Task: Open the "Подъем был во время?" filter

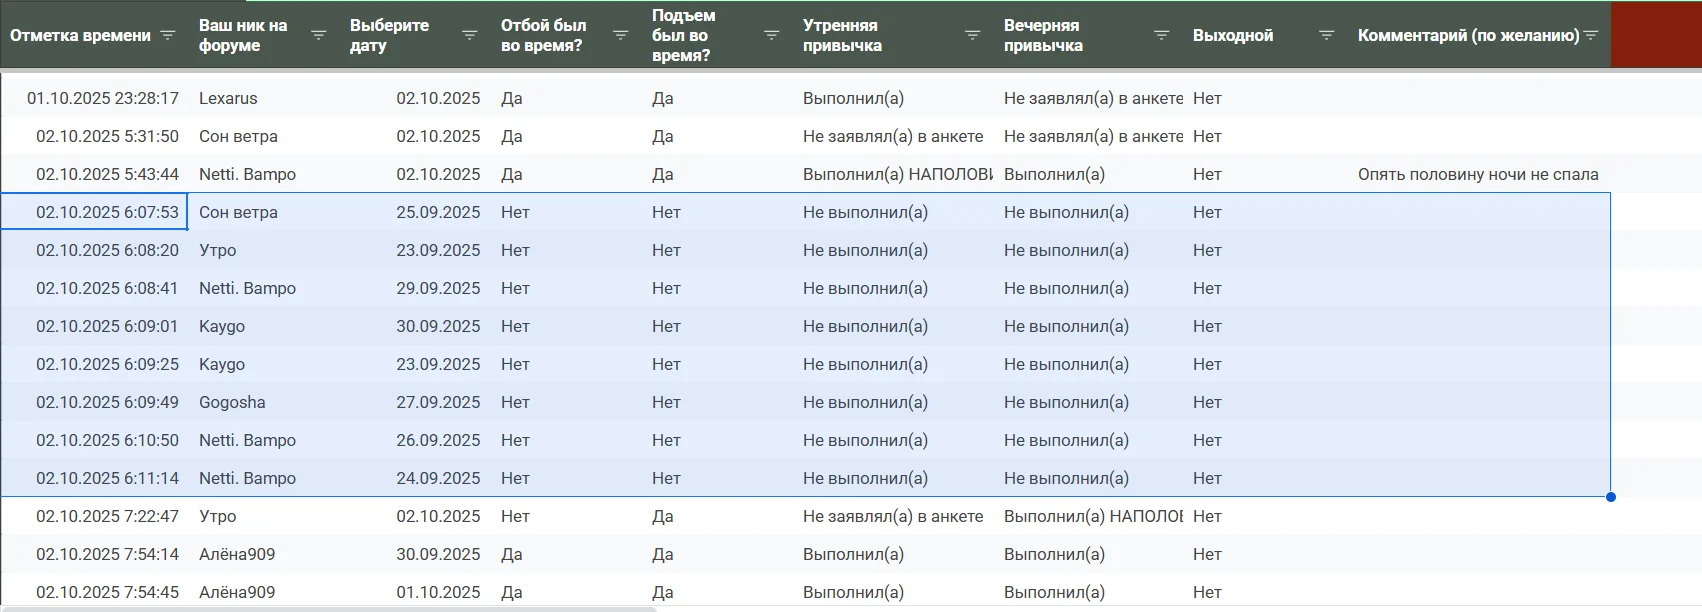Action: (x=771, y=35)
